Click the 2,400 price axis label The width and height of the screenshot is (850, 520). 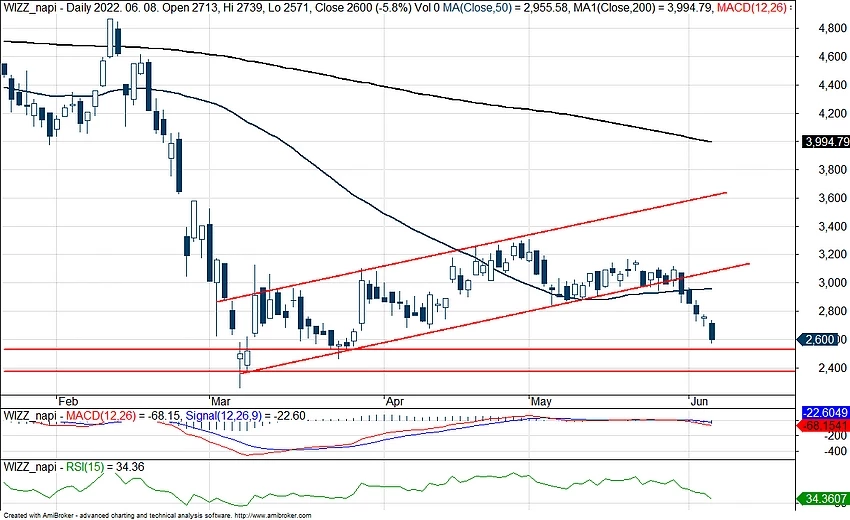coord(832,368)
